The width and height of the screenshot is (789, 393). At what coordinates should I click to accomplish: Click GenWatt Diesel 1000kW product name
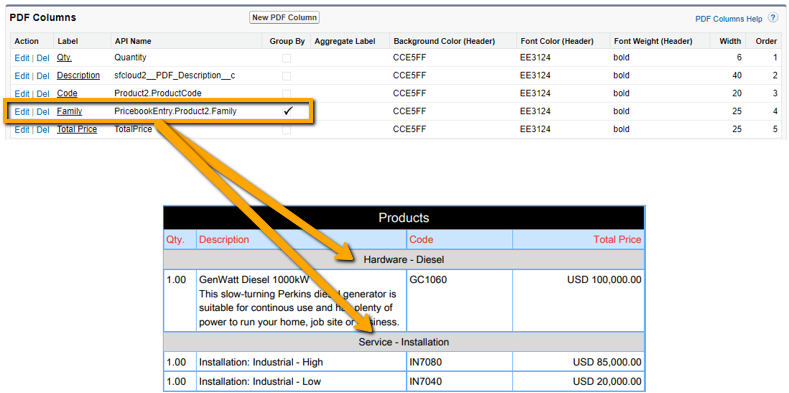pyautogui.click(x=254, y=280)
